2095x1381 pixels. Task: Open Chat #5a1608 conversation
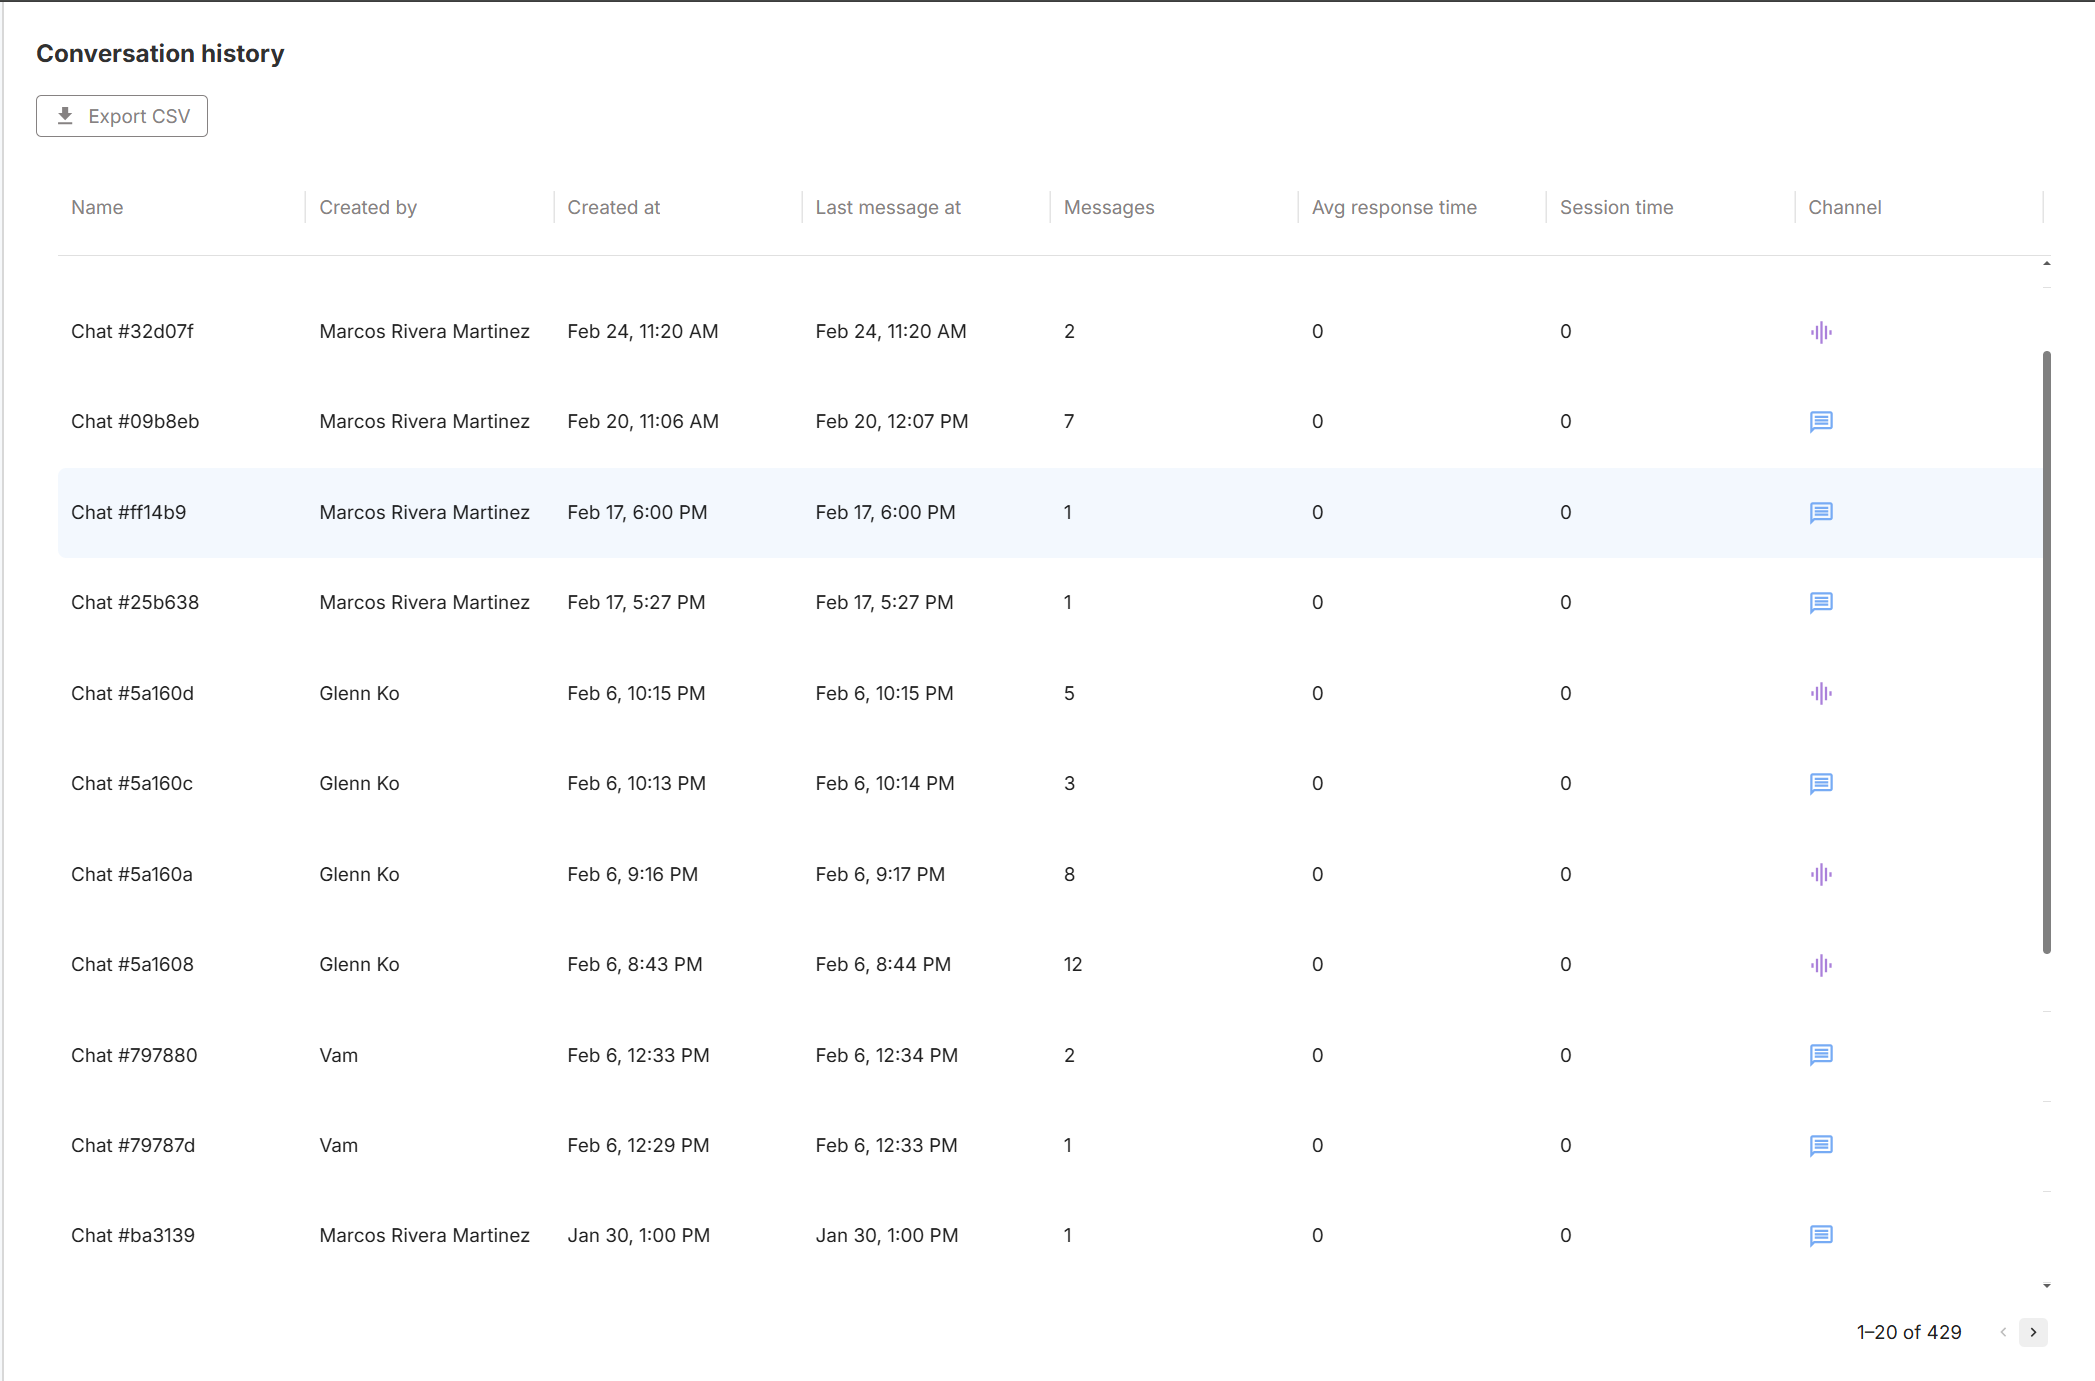click(x=132, y=964)
